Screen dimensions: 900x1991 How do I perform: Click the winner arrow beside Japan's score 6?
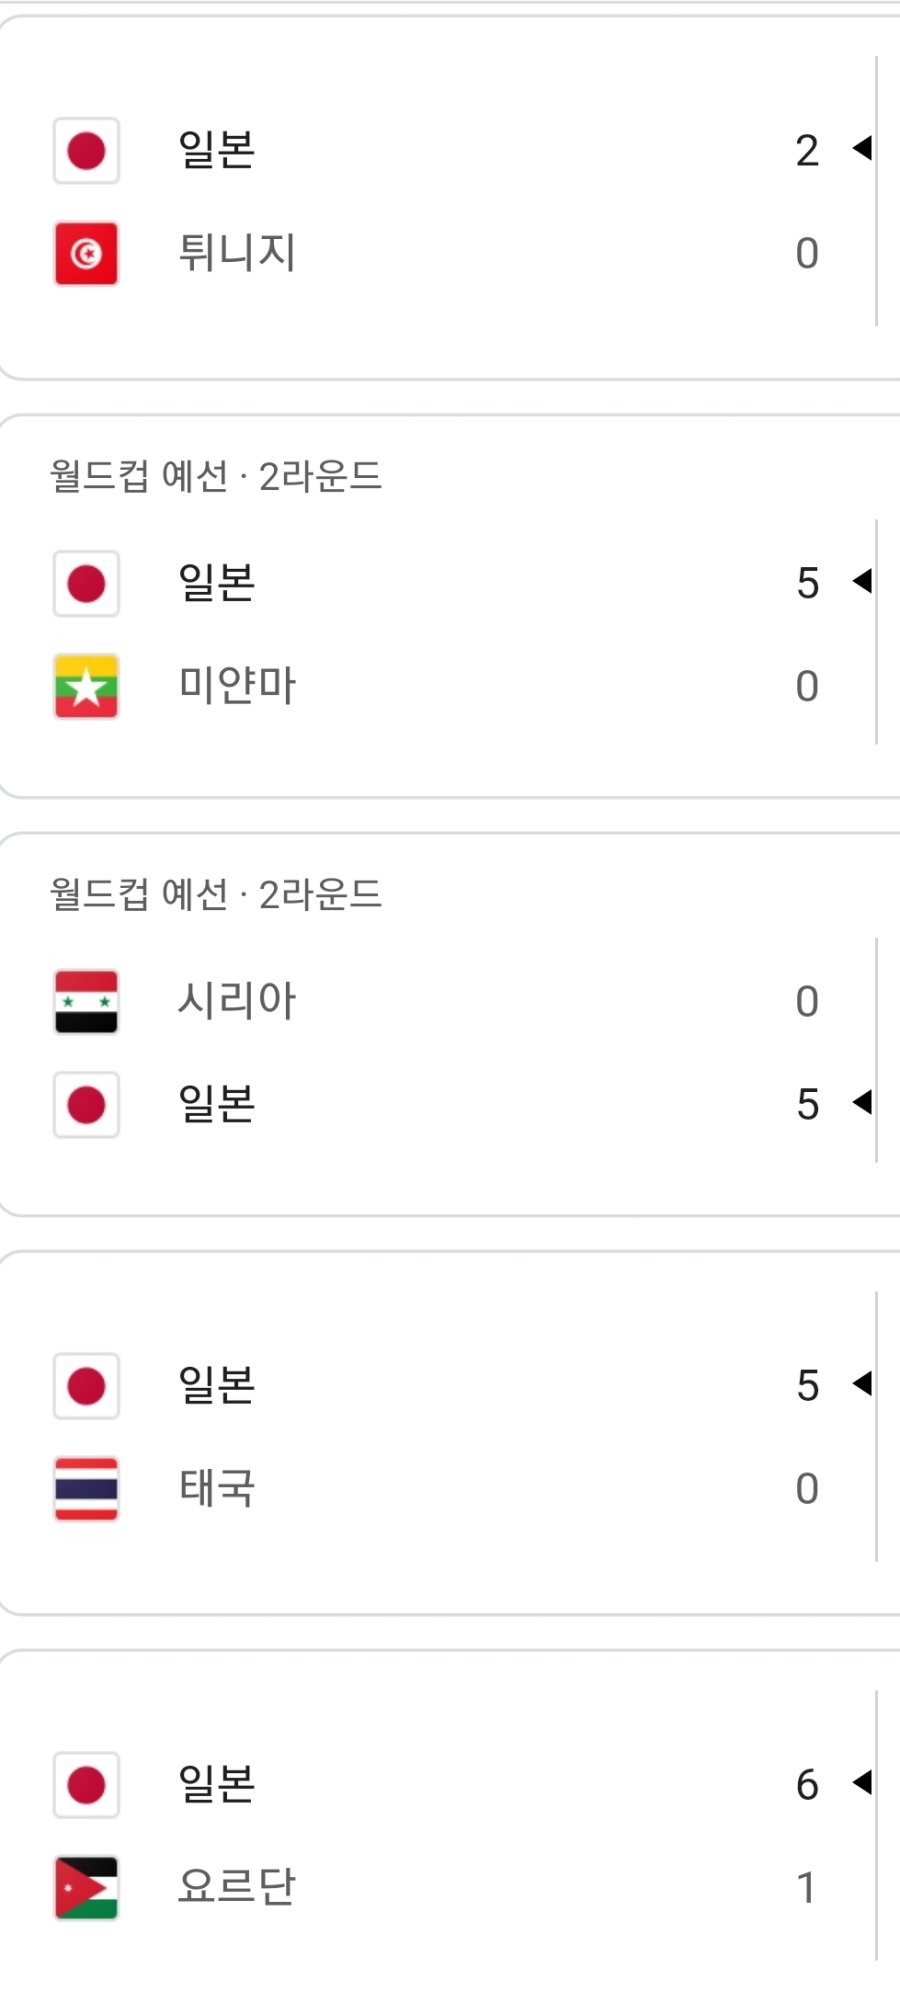pos(862,1782)
